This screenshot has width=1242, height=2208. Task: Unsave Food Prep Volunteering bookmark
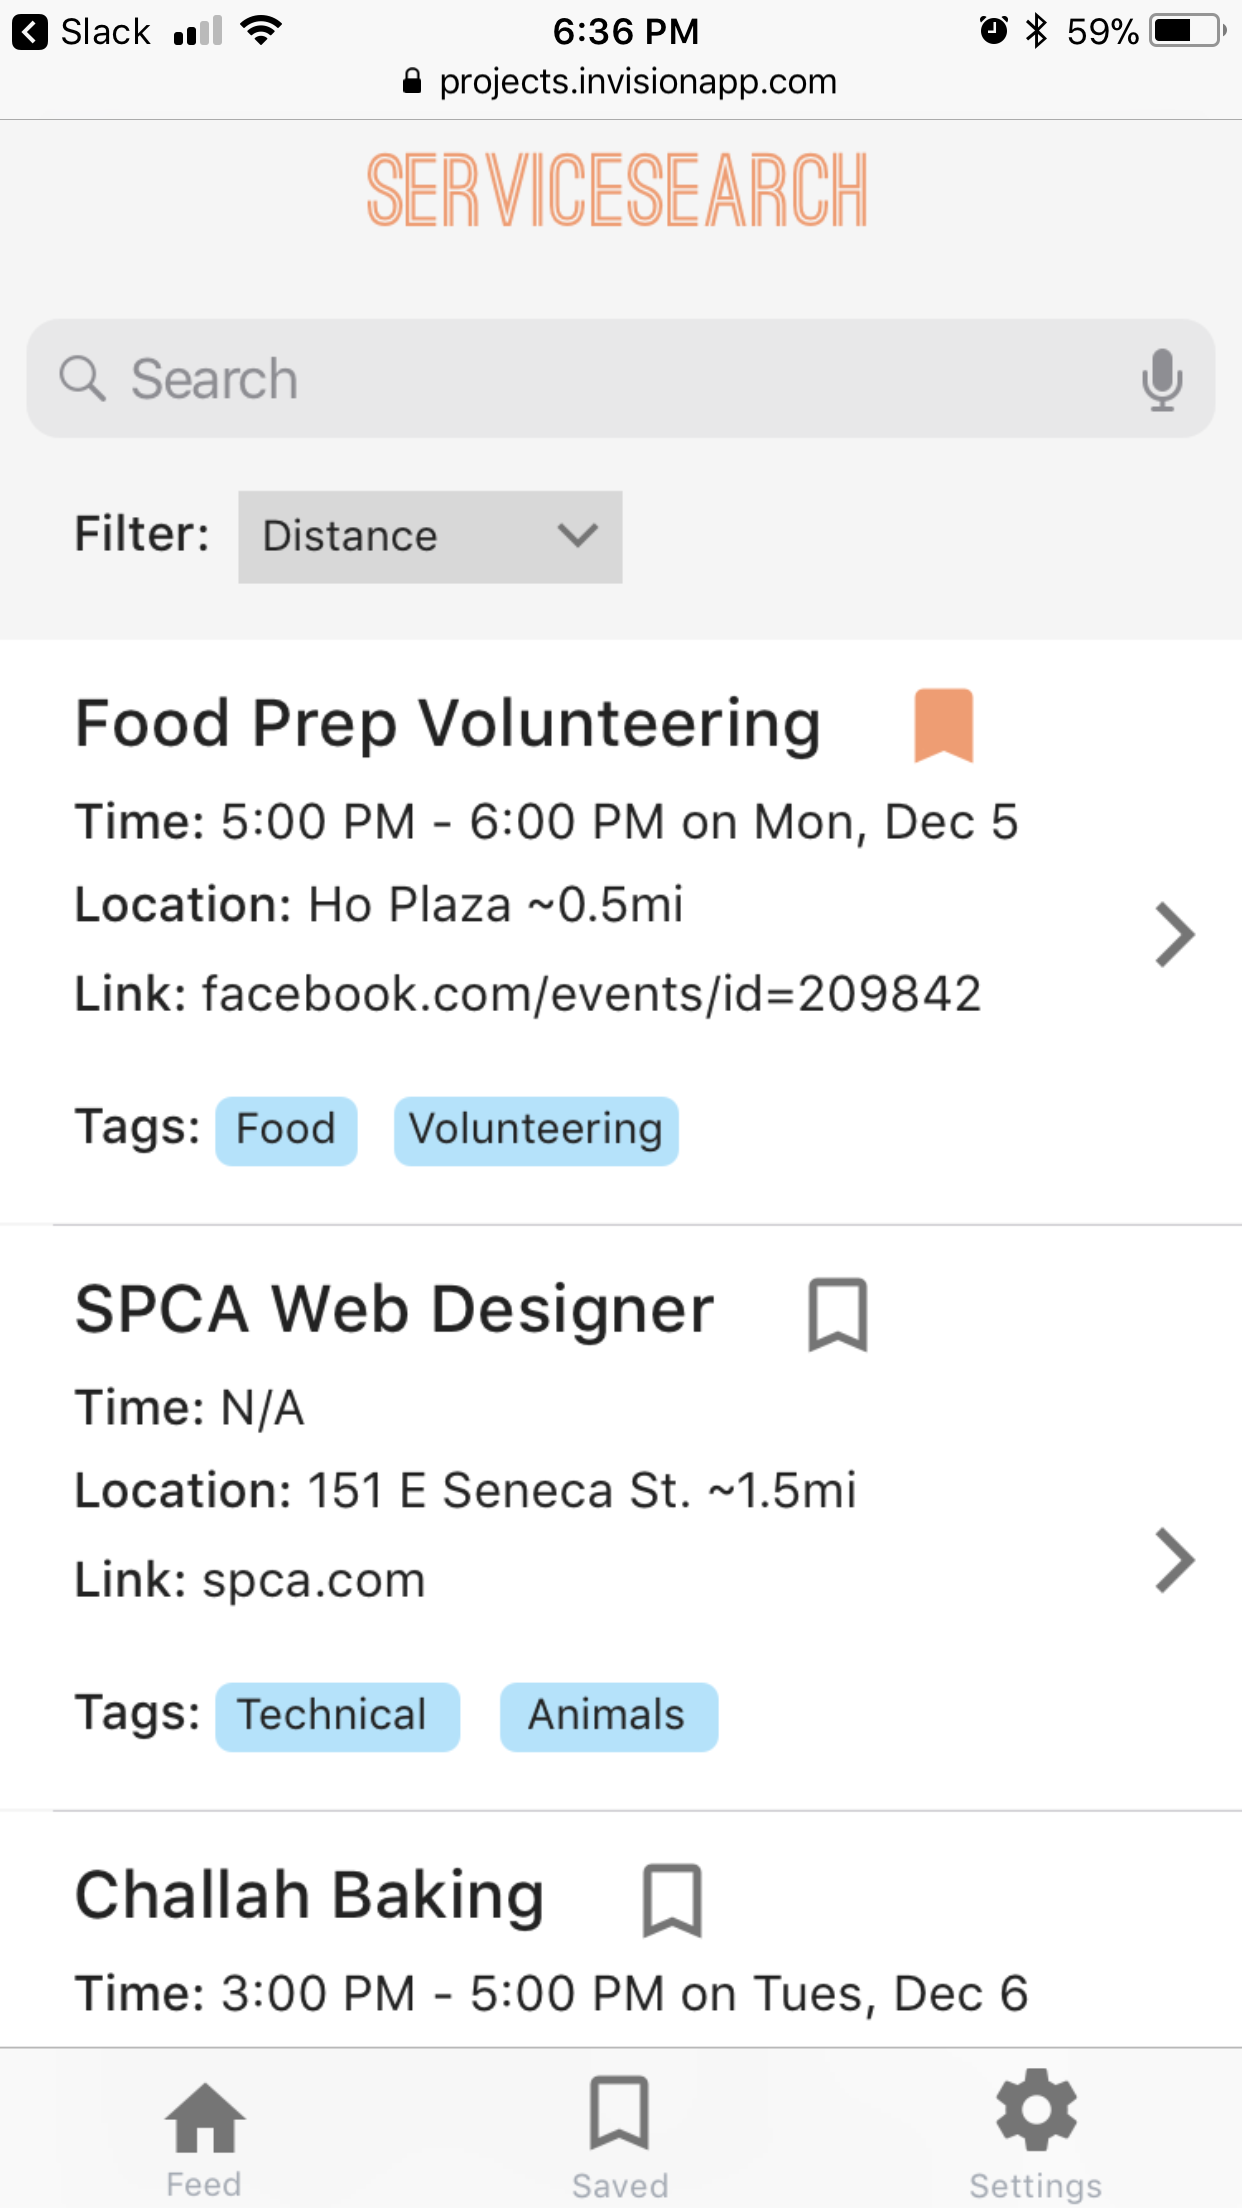(x=943, y=725)
